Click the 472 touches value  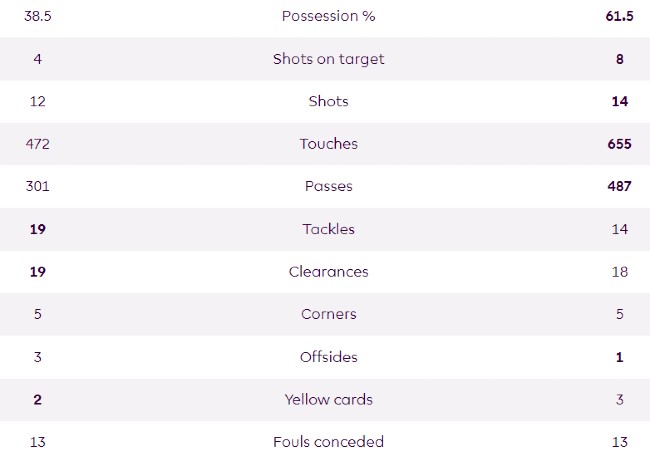click(38, 144)
